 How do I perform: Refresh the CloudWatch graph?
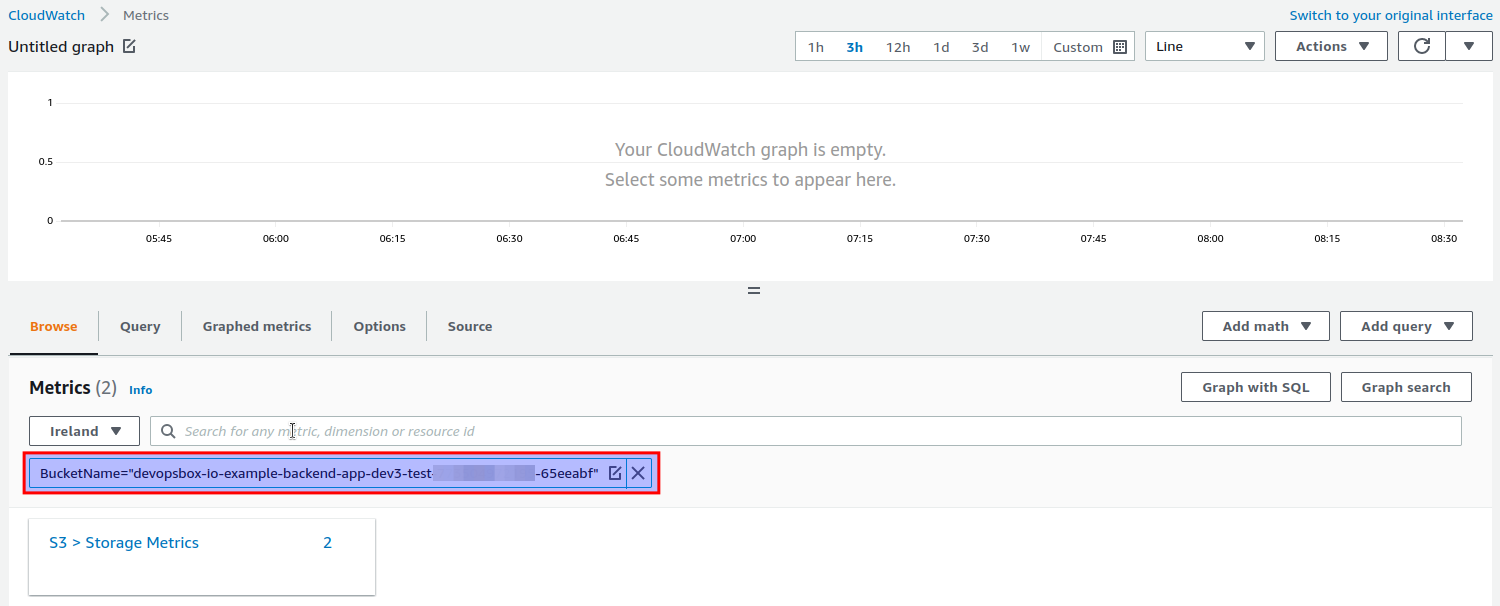tap(1421, 45)
